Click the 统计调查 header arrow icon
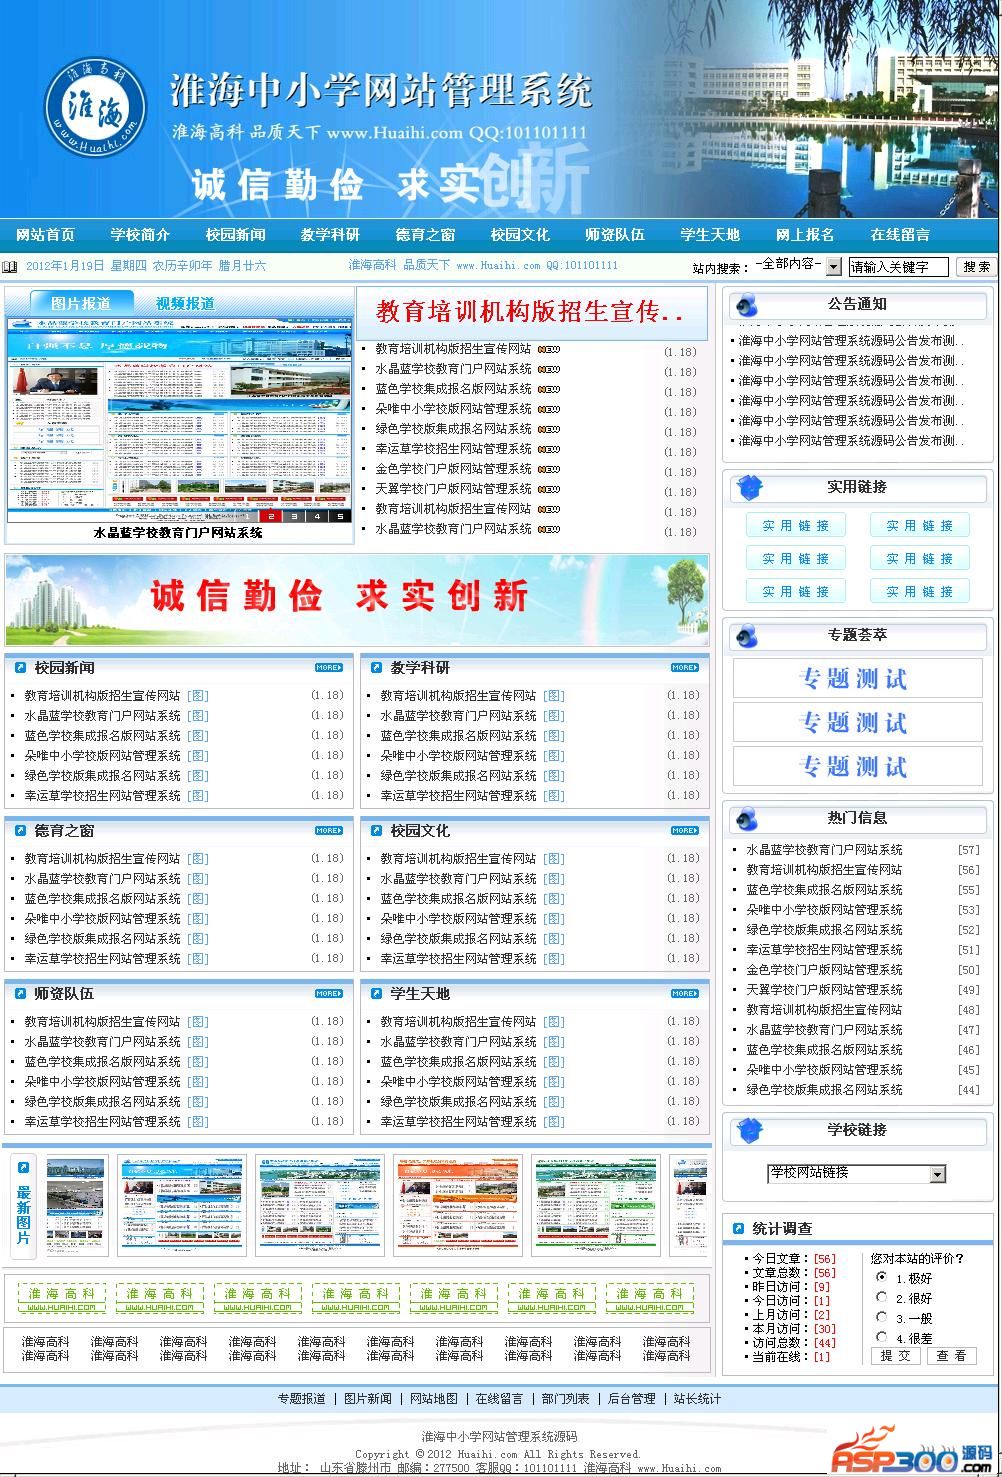 point(738,1228)
